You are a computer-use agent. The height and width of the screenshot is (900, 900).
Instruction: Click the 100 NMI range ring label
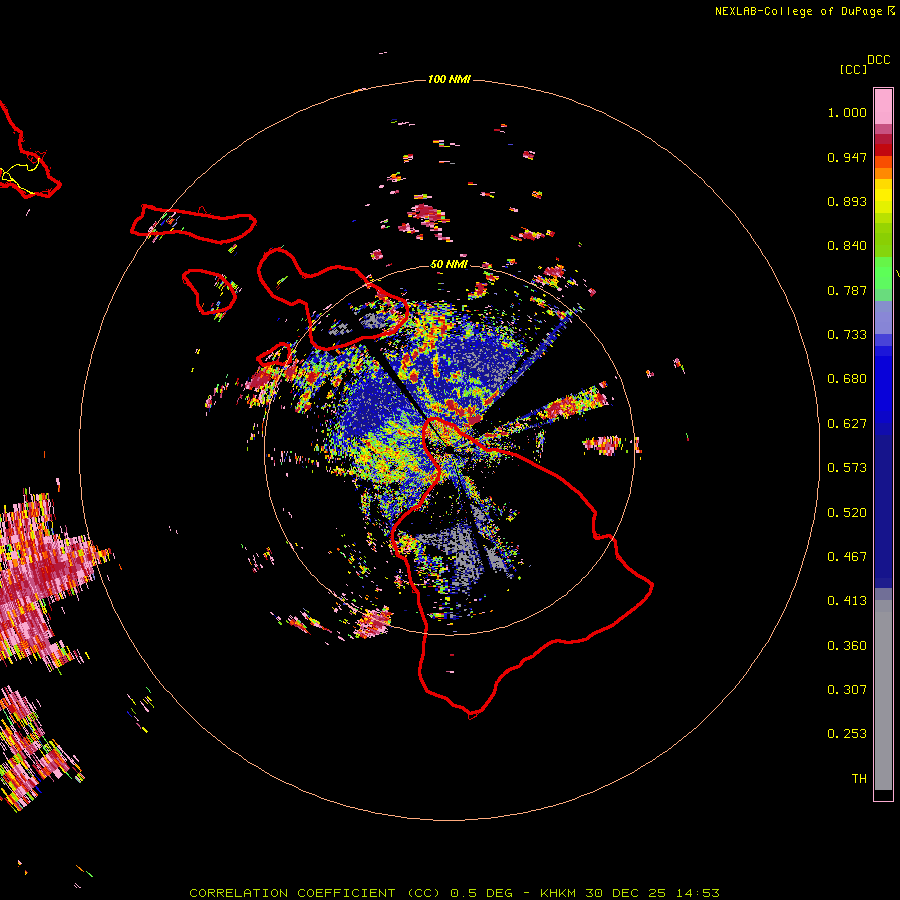449,79
